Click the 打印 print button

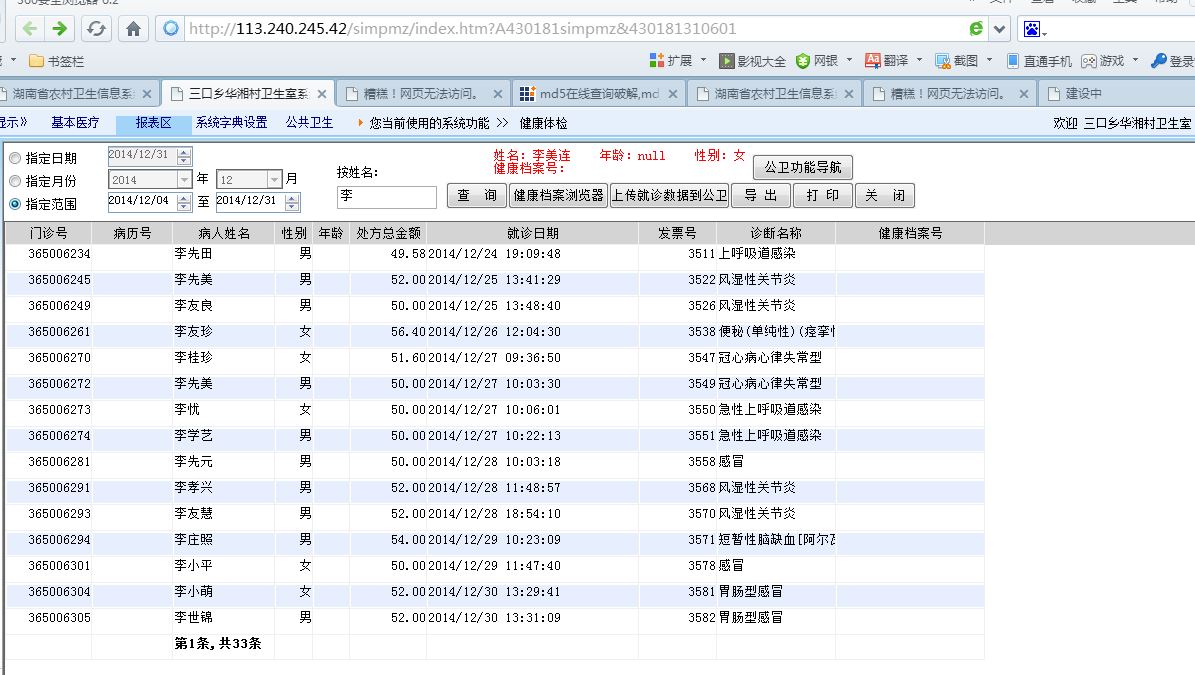pyautogui.click(x=822, y=196)
